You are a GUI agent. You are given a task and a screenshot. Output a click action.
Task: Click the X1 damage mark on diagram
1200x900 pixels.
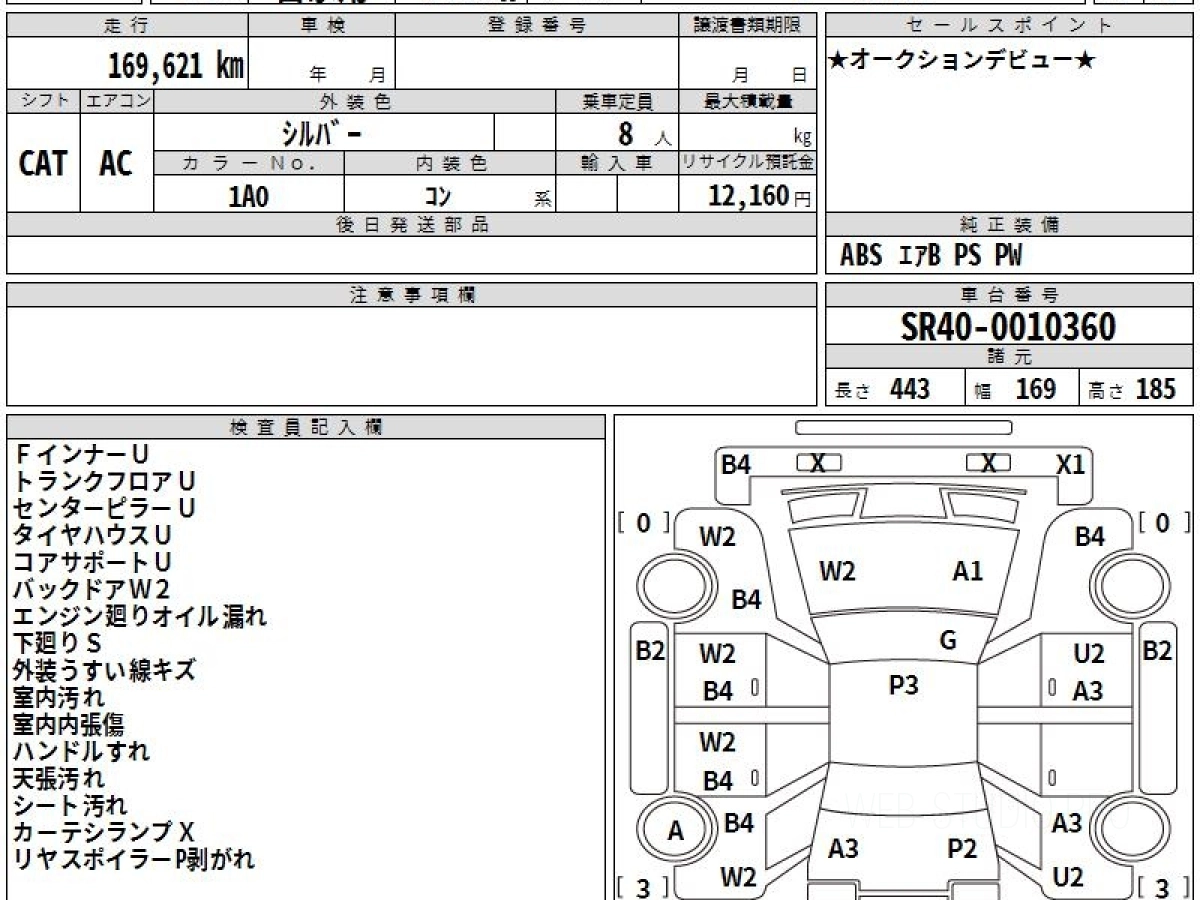point(1070,465)
